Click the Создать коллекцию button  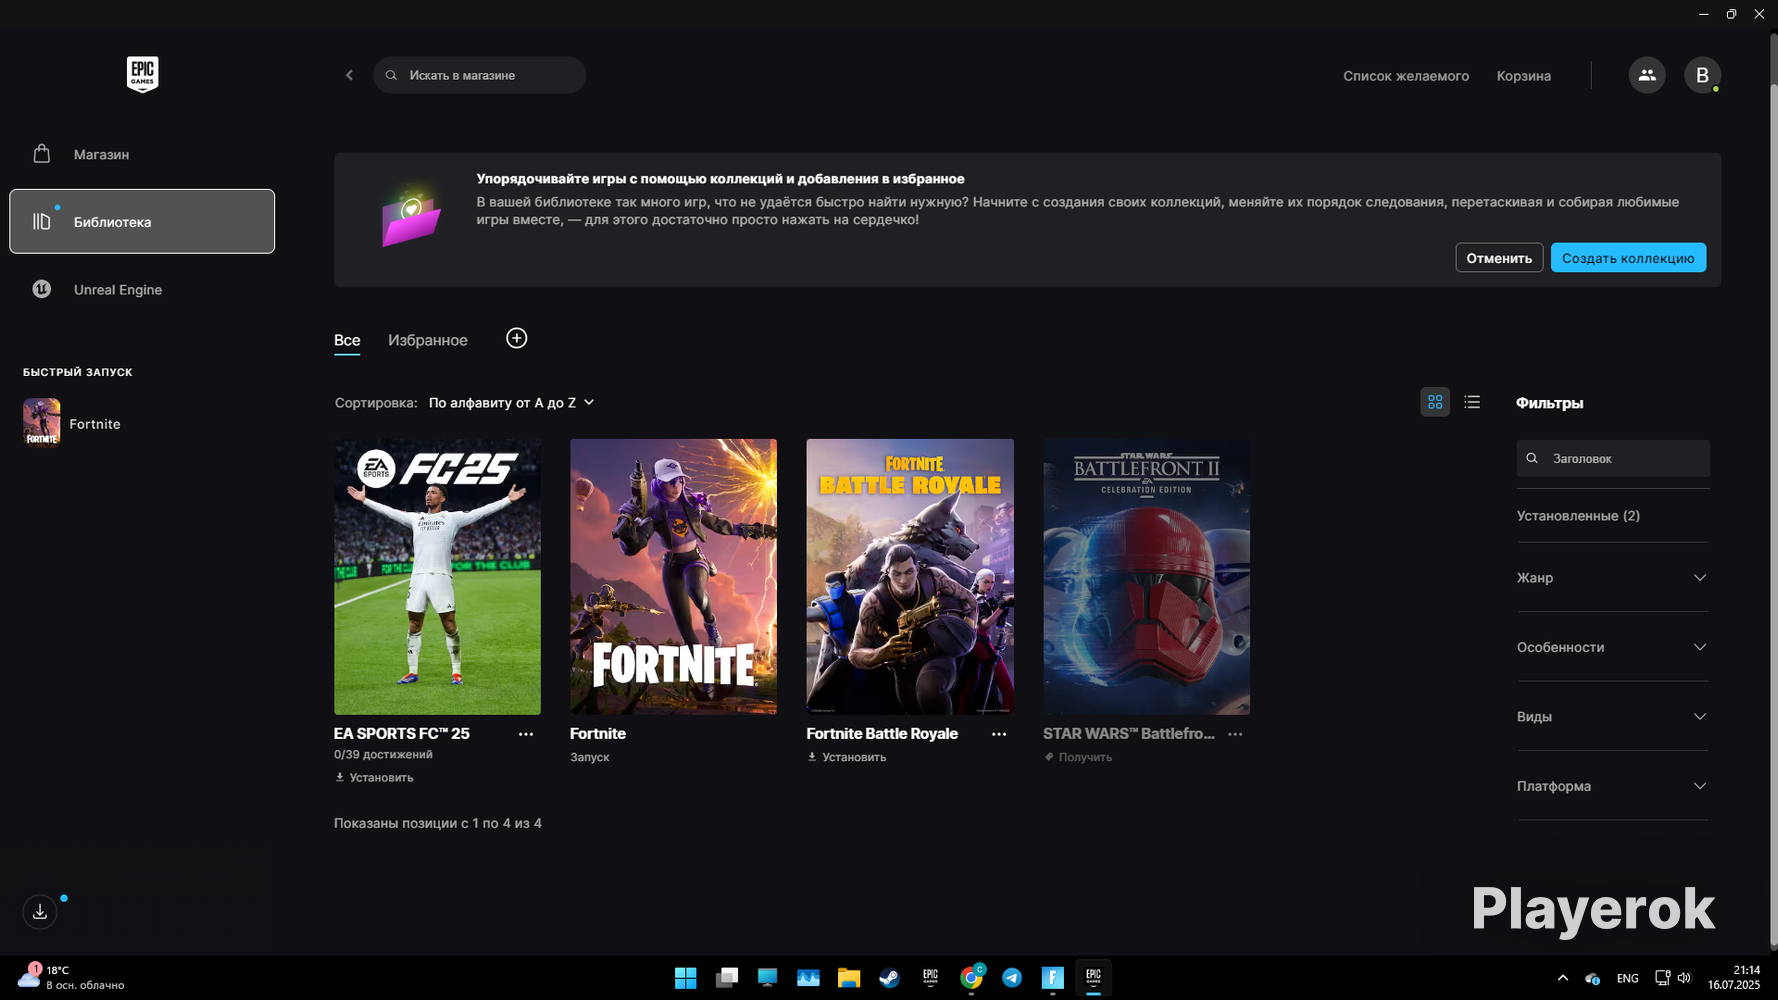coord(1628,258)
